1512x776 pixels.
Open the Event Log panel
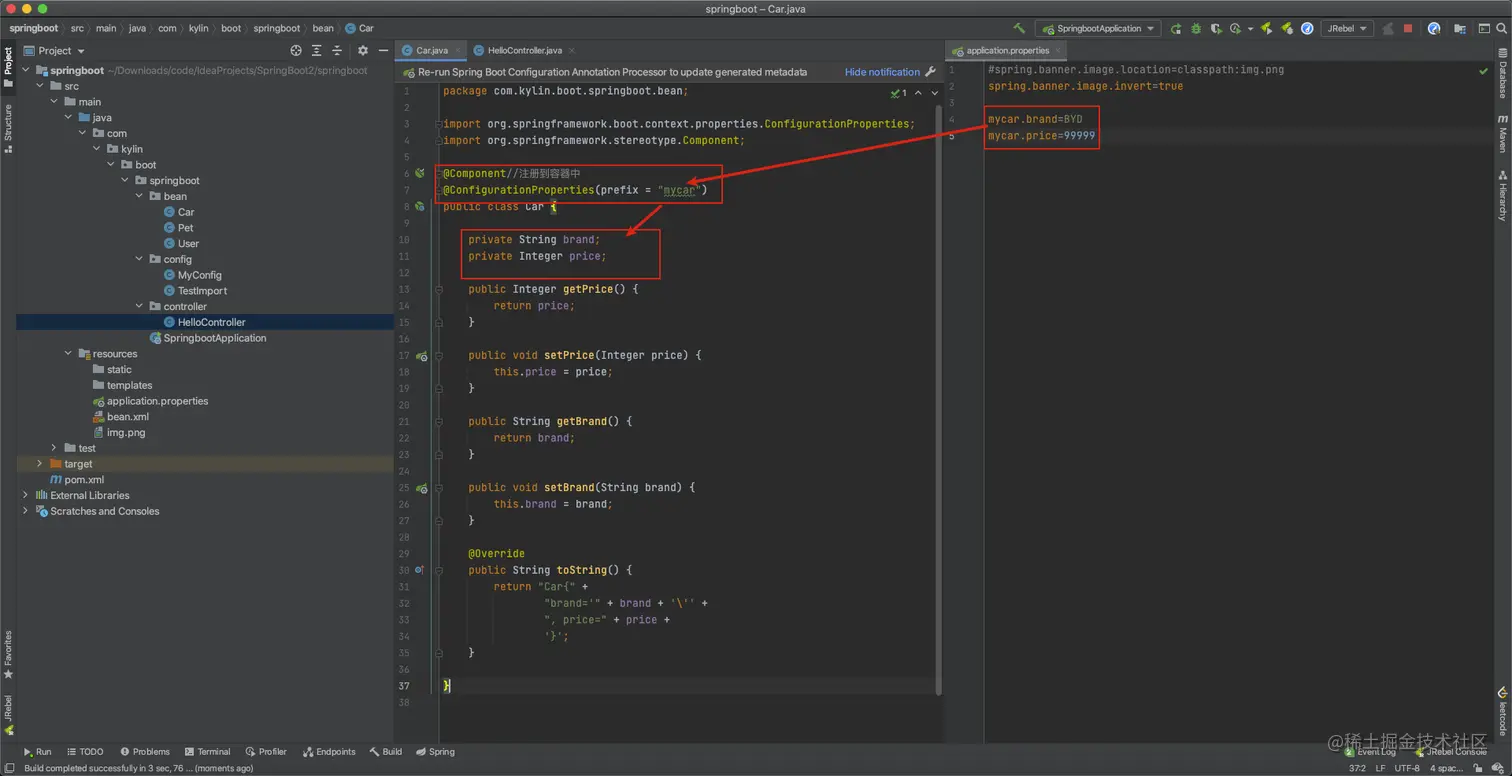point(1370,752)
